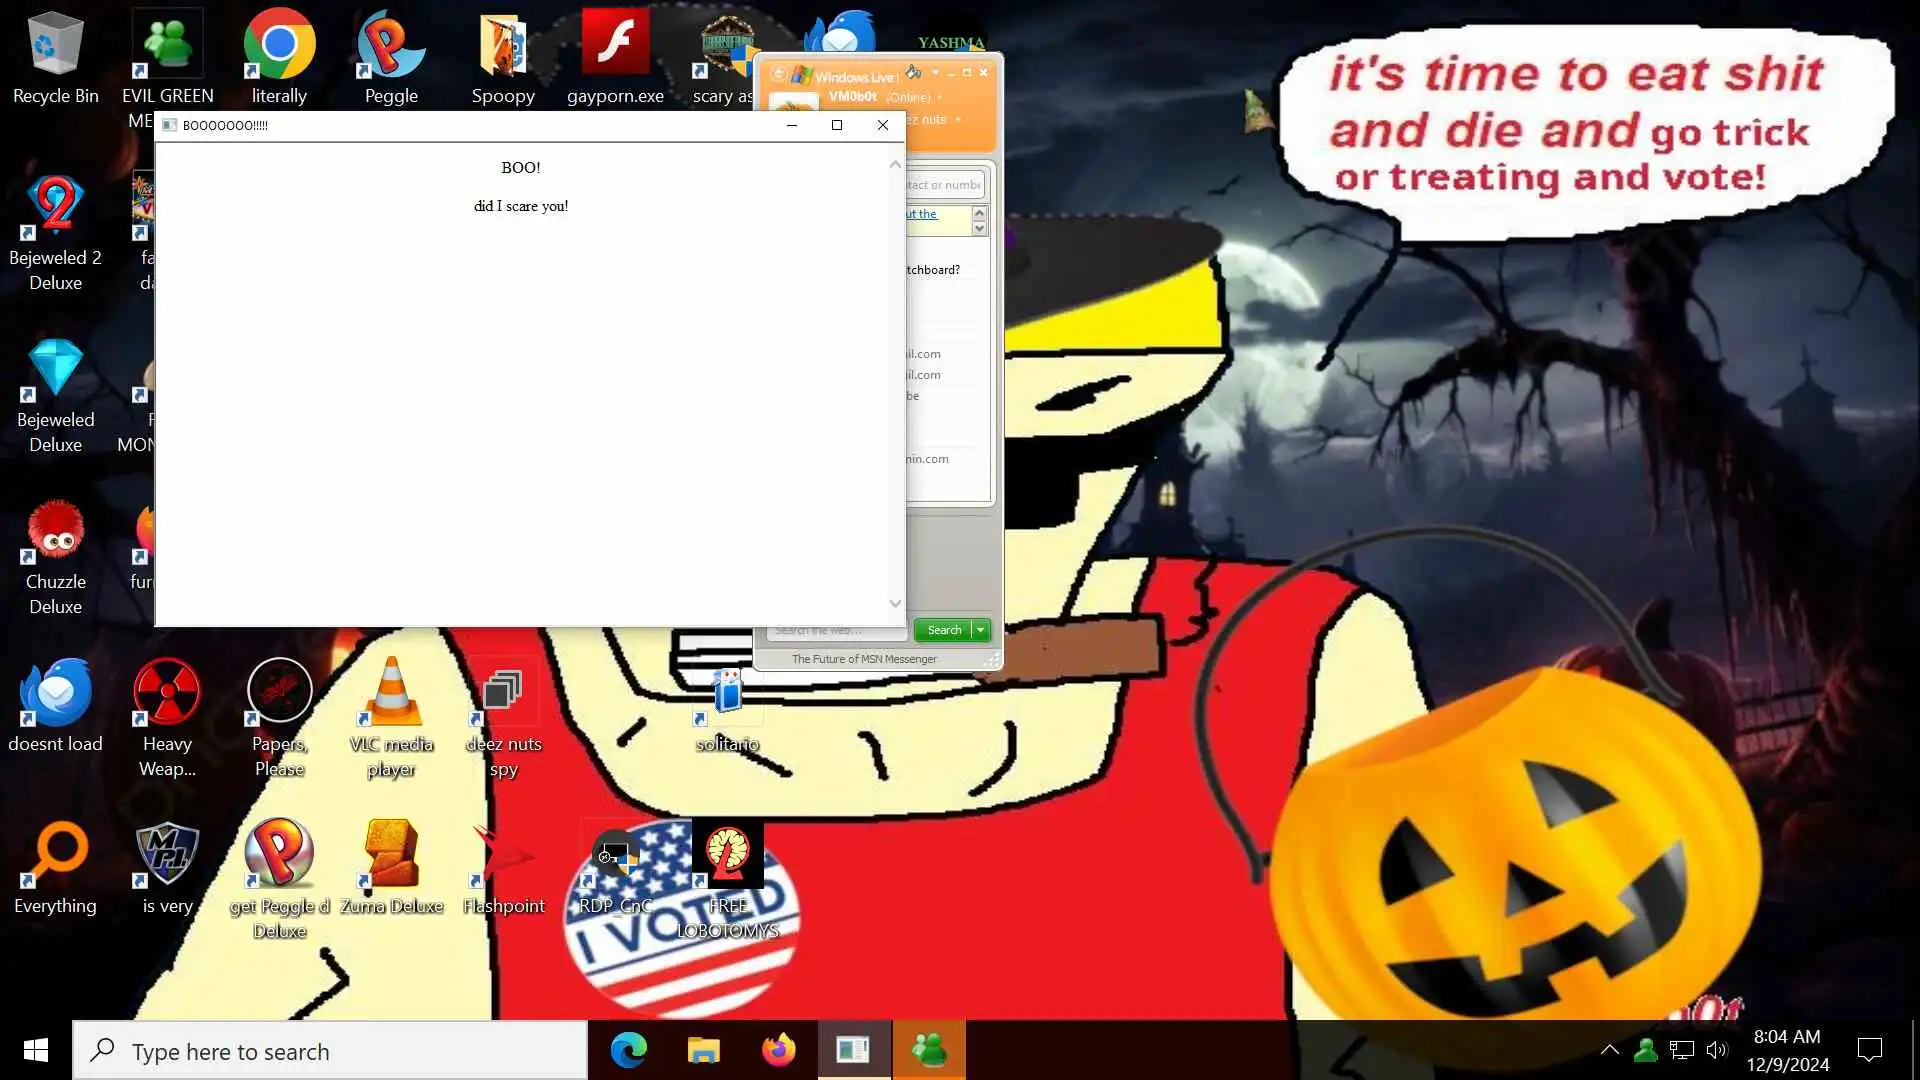Open the volume control in system tray

click(x=1717, y=1050)
